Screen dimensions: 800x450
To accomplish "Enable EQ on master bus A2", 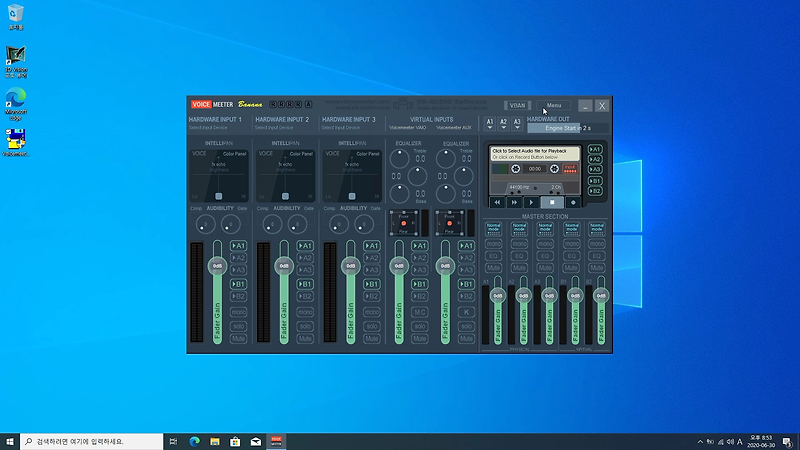I will [x=519, y=256].
